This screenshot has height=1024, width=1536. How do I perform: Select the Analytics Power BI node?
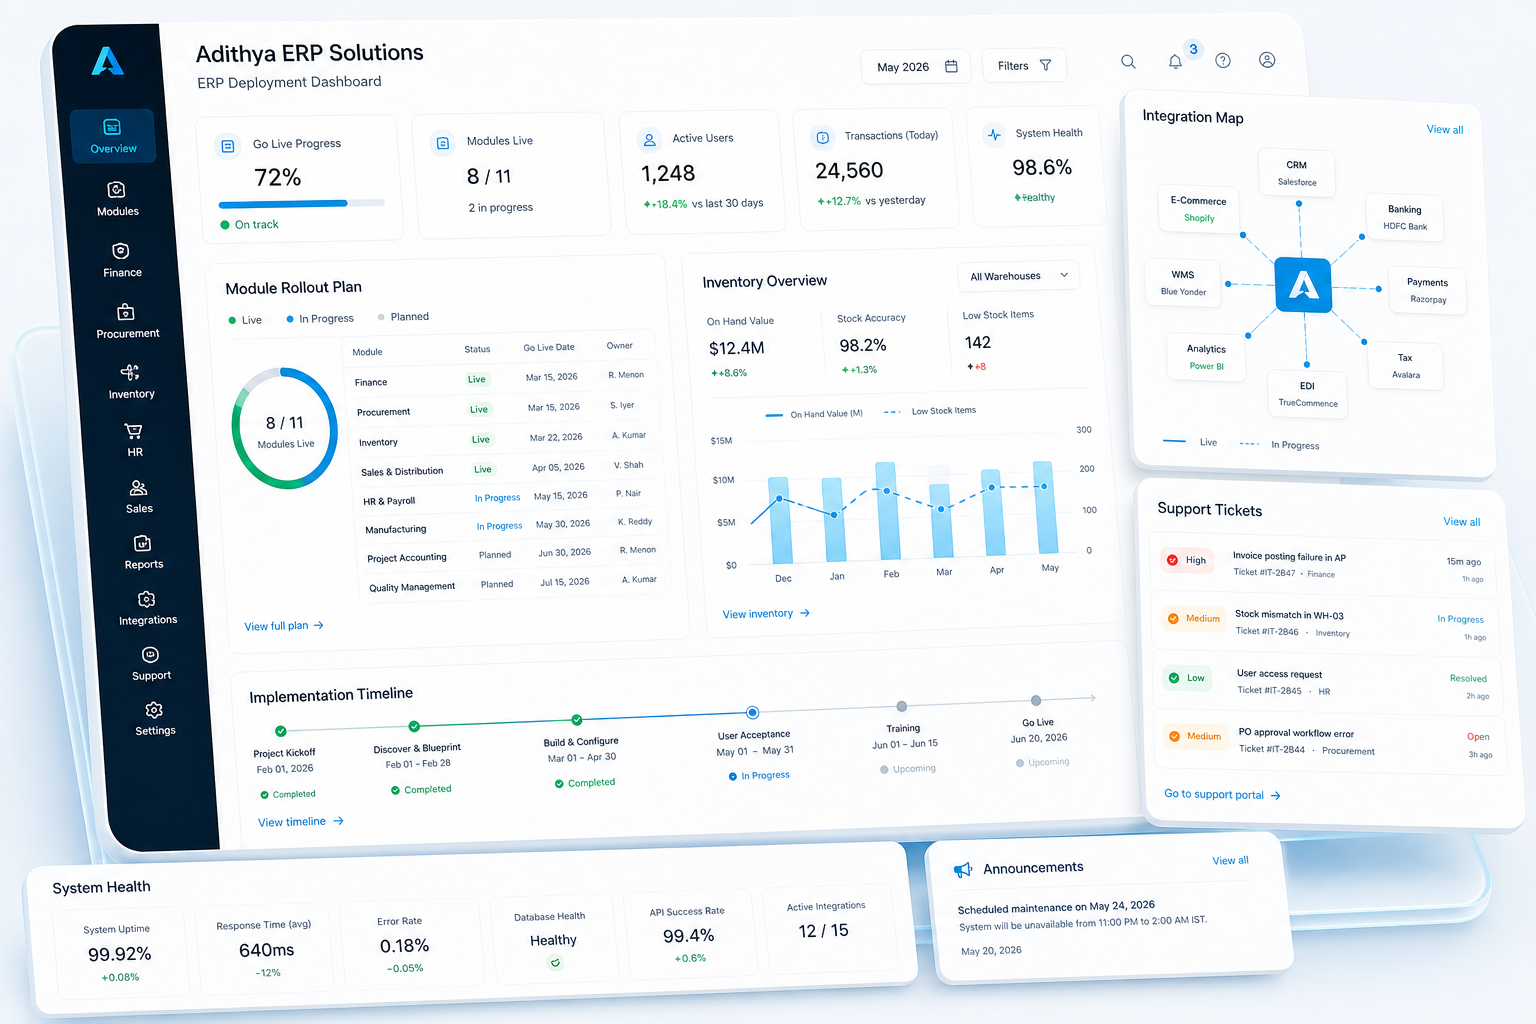[1206, 357]
